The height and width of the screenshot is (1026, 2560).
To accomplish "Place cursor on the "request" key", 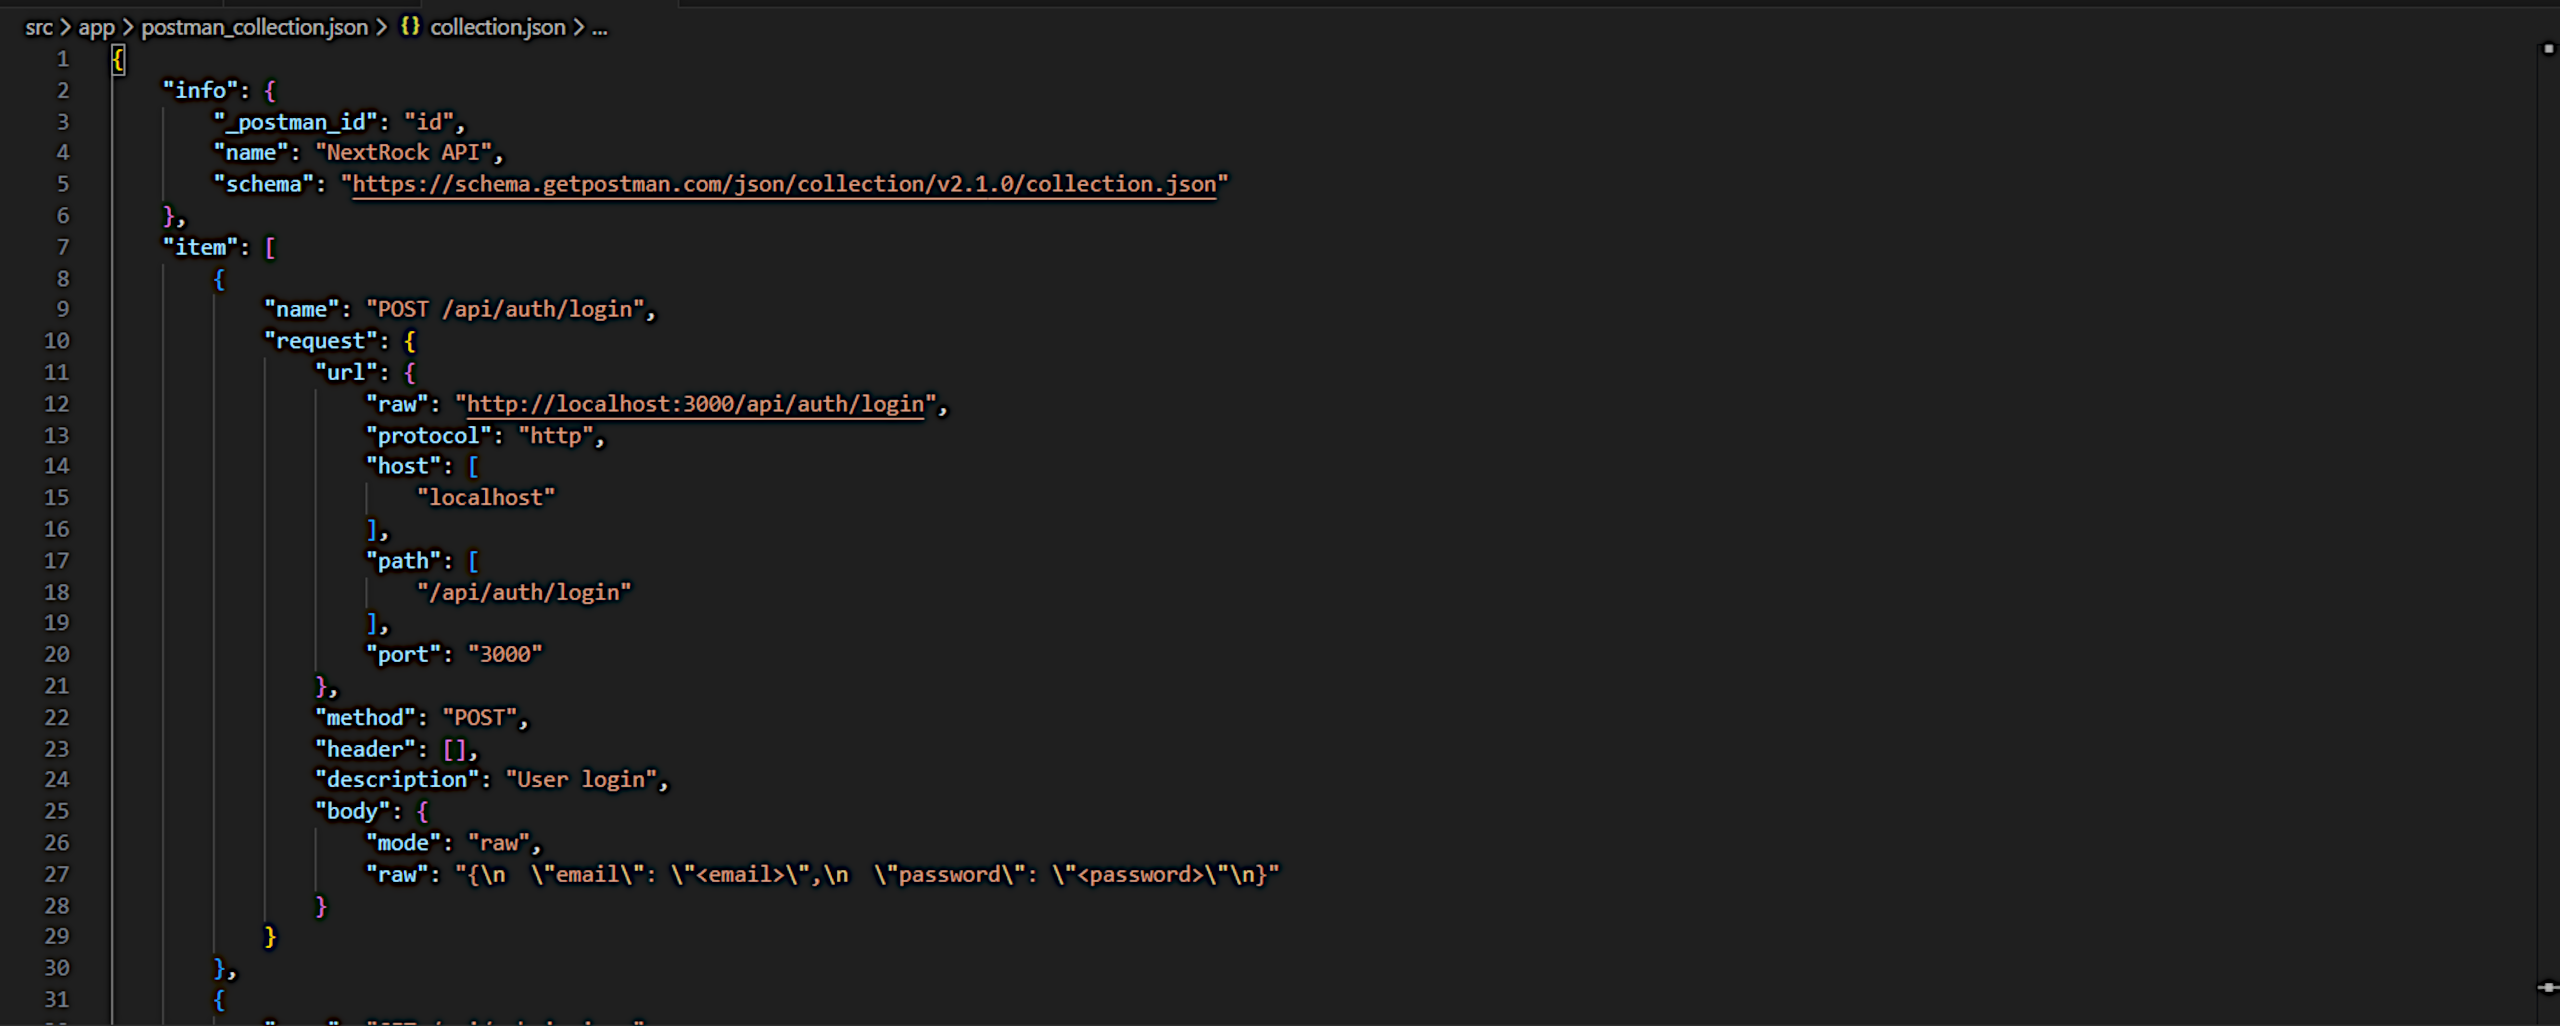I will click(320, 341).
